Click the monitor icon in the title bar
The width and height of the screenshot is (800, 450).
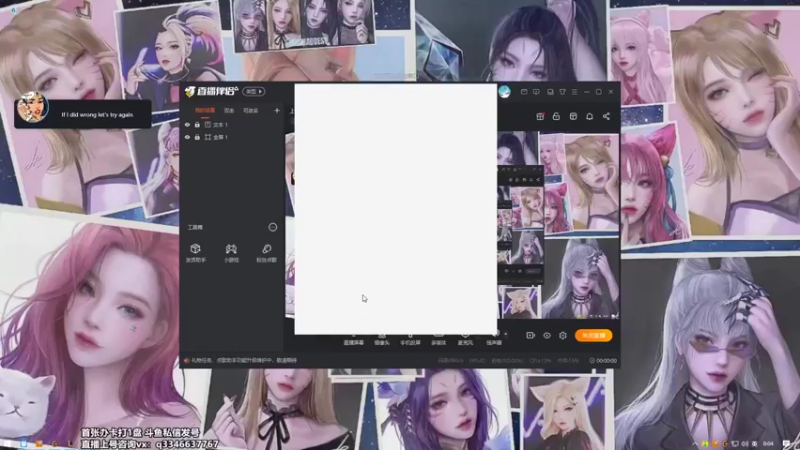(x=550, y=92)
